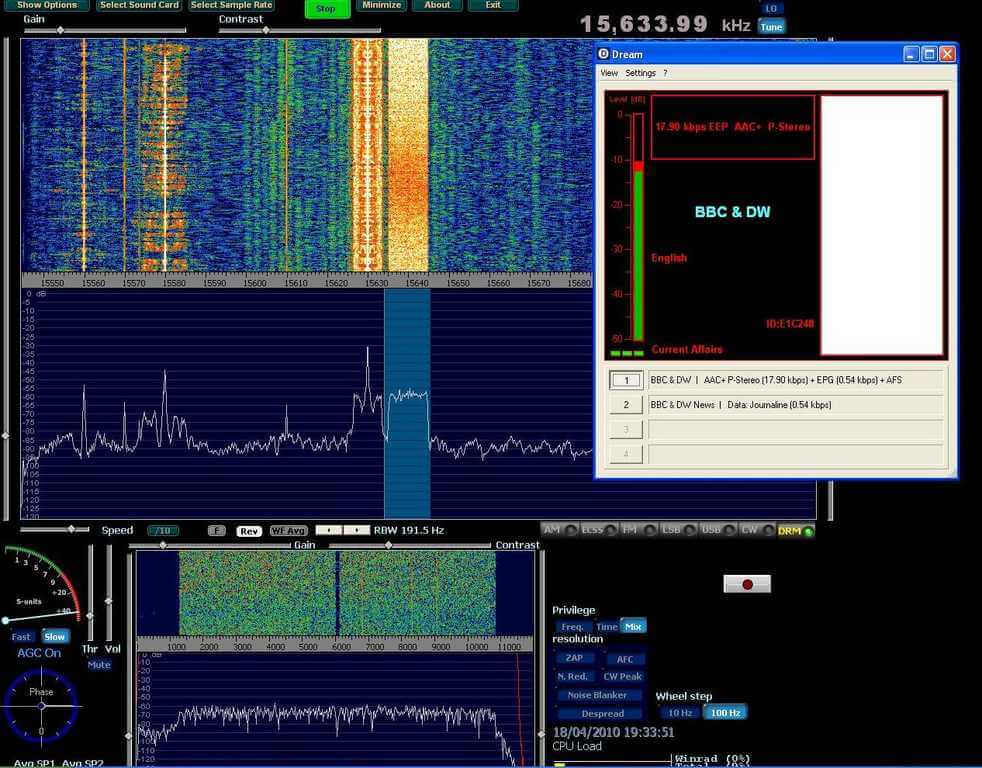Click the BBC & DW News Journaline row
The height and width of the screenshot is (768, 982).
(x=795, y=405)
